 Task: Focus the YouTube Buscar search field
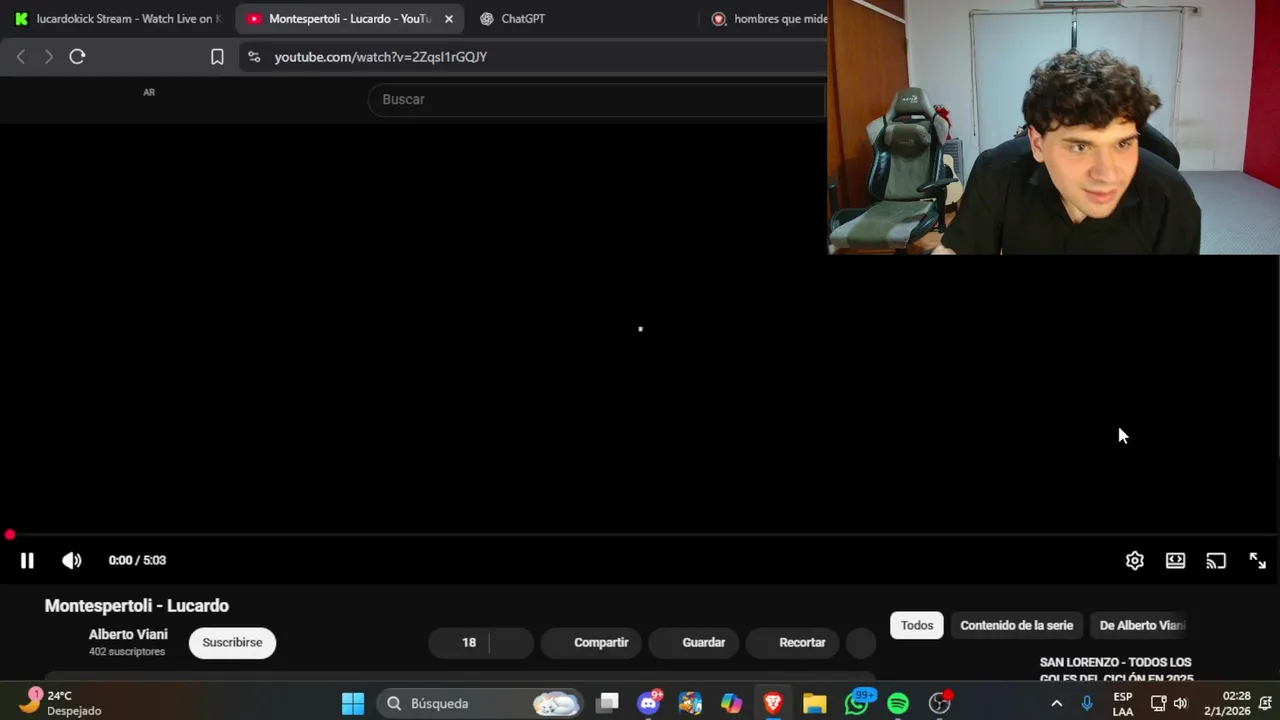click(x=598, y=100)
